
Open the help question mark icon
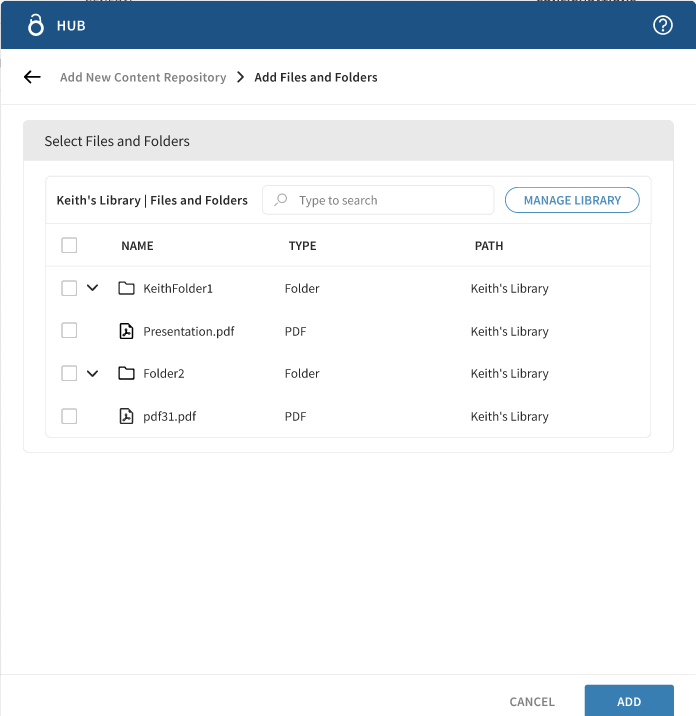point(662,25)
